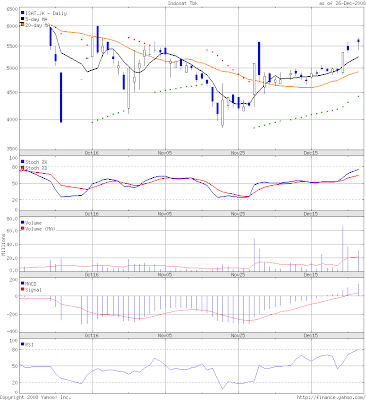Open the finance.yahoo.com link at bottom
Image resolution: width=366 pixels, height=400 pixels.
point(331,397)
